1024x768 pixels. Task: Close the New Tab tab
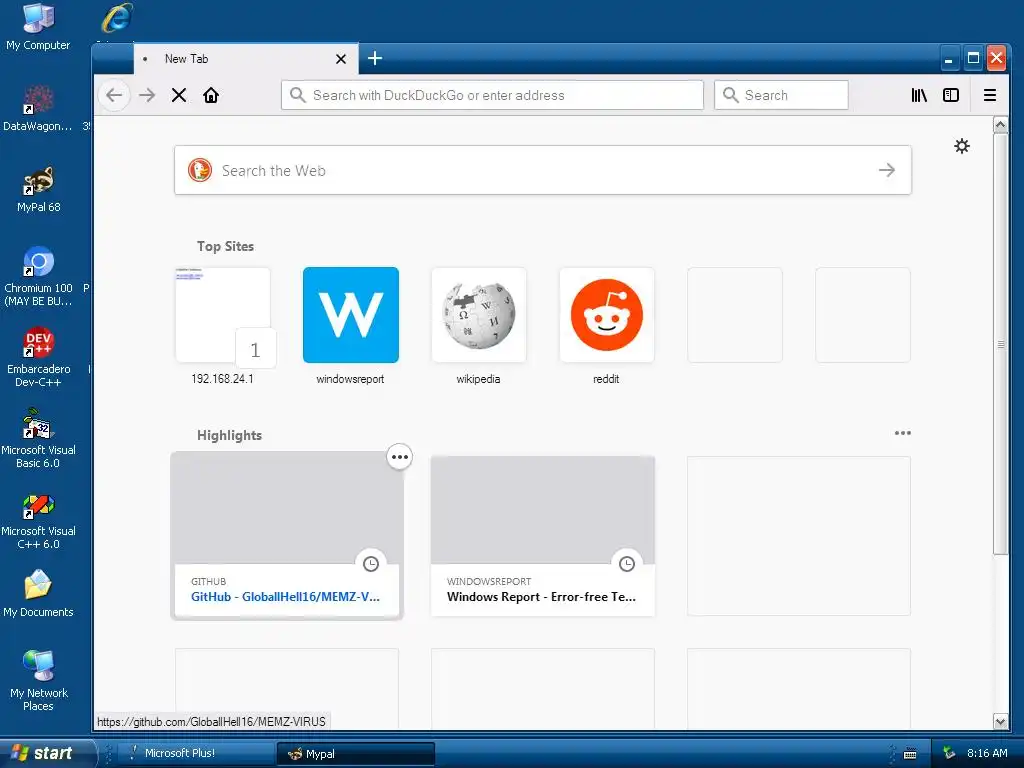coord(341,59)
